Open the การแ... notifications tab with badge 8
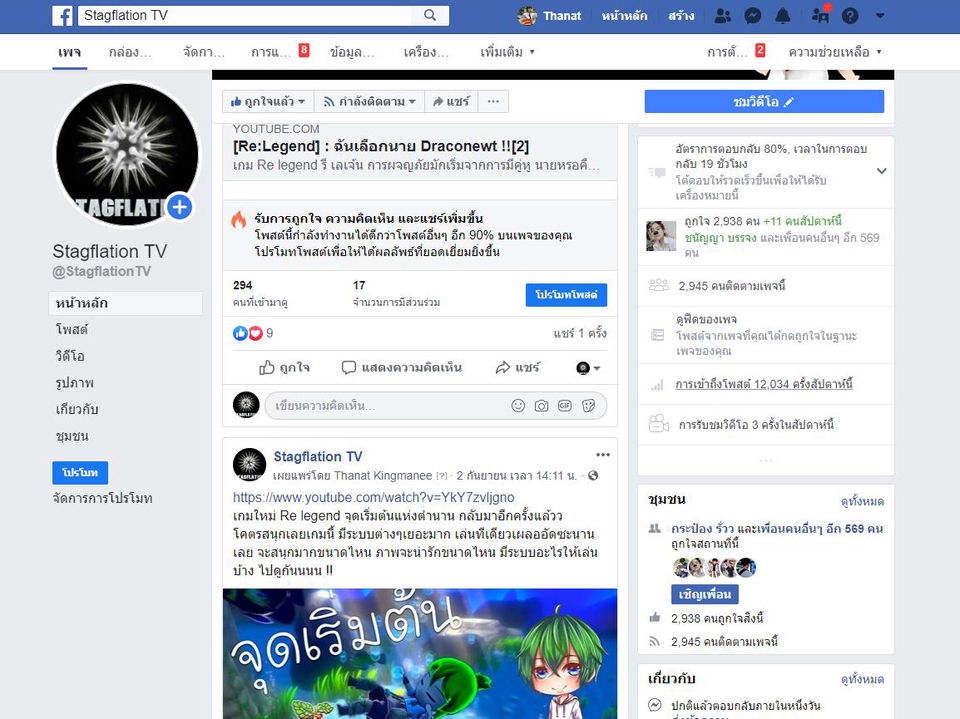960x719 pixels. pos(280,52)
